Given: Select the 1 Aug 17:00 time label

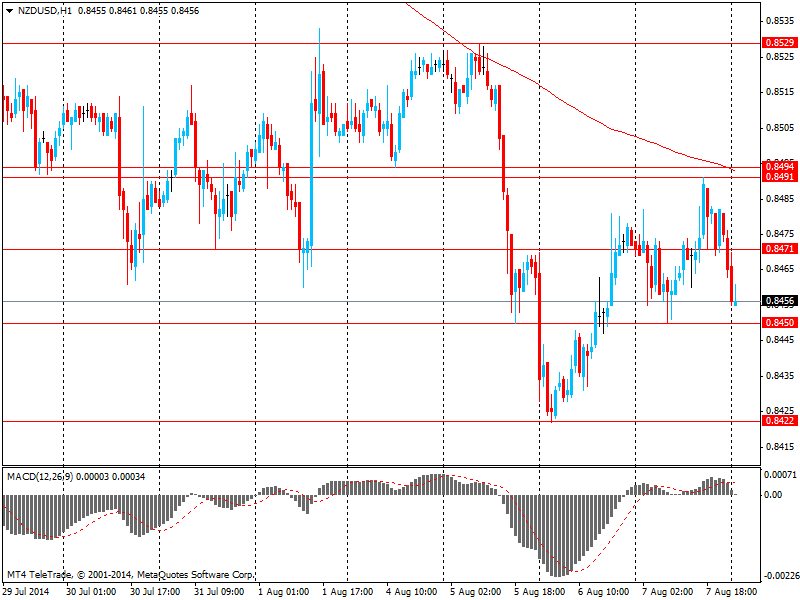Looking at the screenshot, I should tap(349, 592).
